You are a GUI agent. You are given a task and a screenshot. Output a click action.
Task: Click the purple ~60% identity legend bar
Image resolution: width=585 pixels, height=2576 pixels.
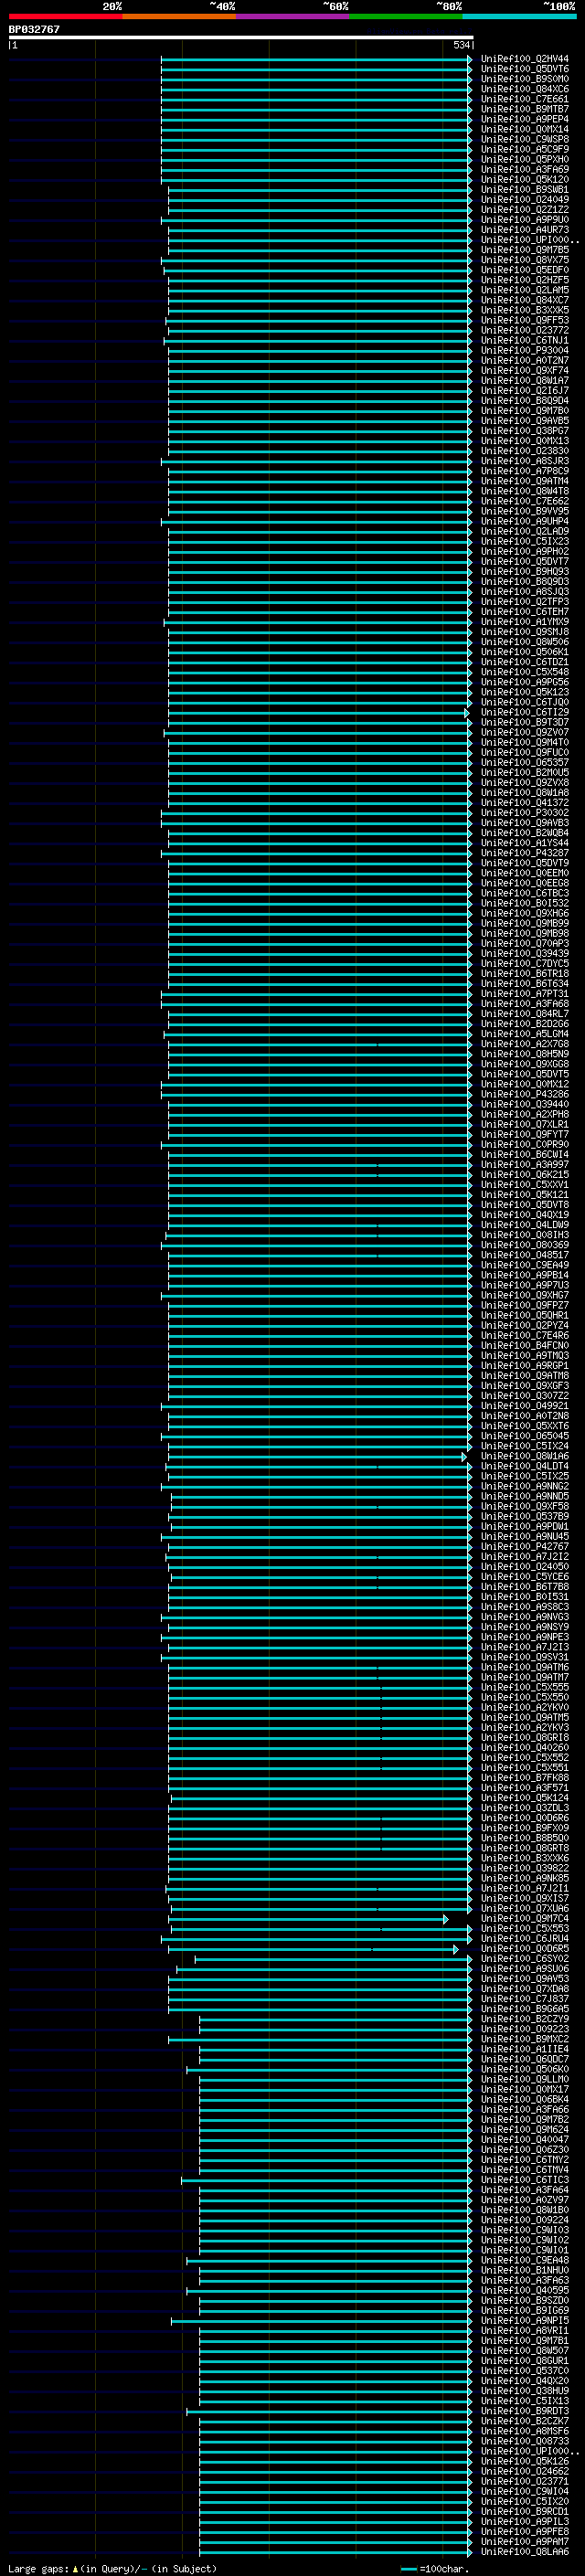[293, 16]
